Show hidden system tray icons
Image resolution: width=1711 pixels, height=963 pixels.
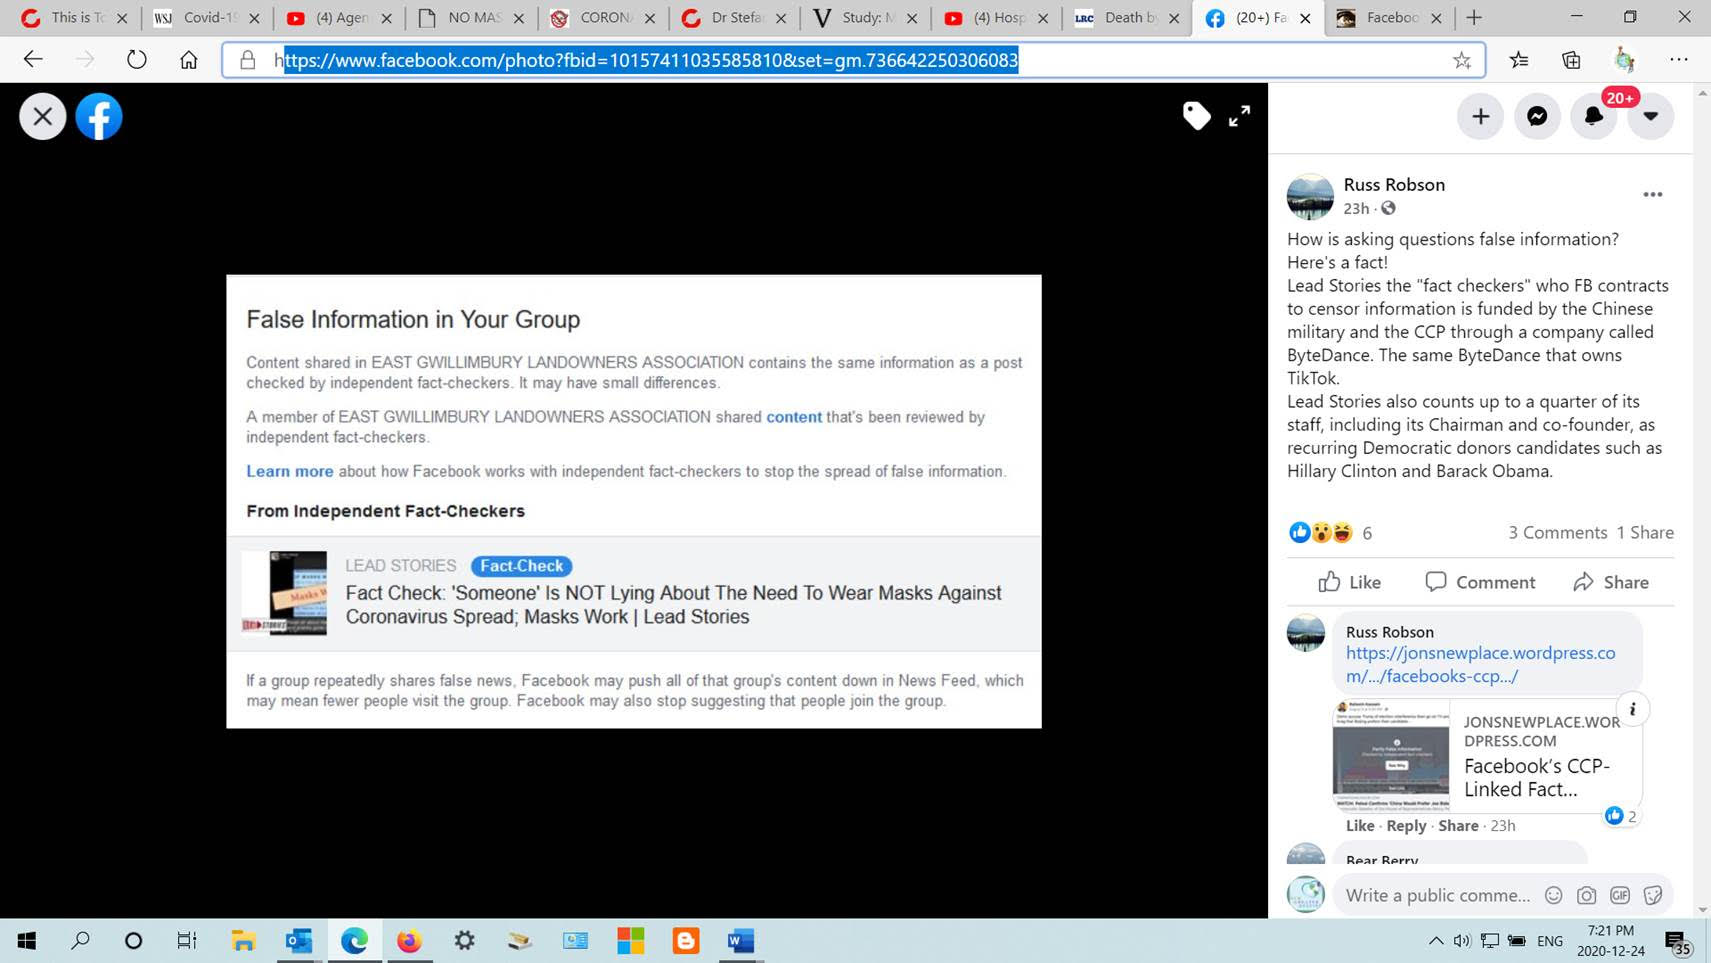[x=1435, y=941]
